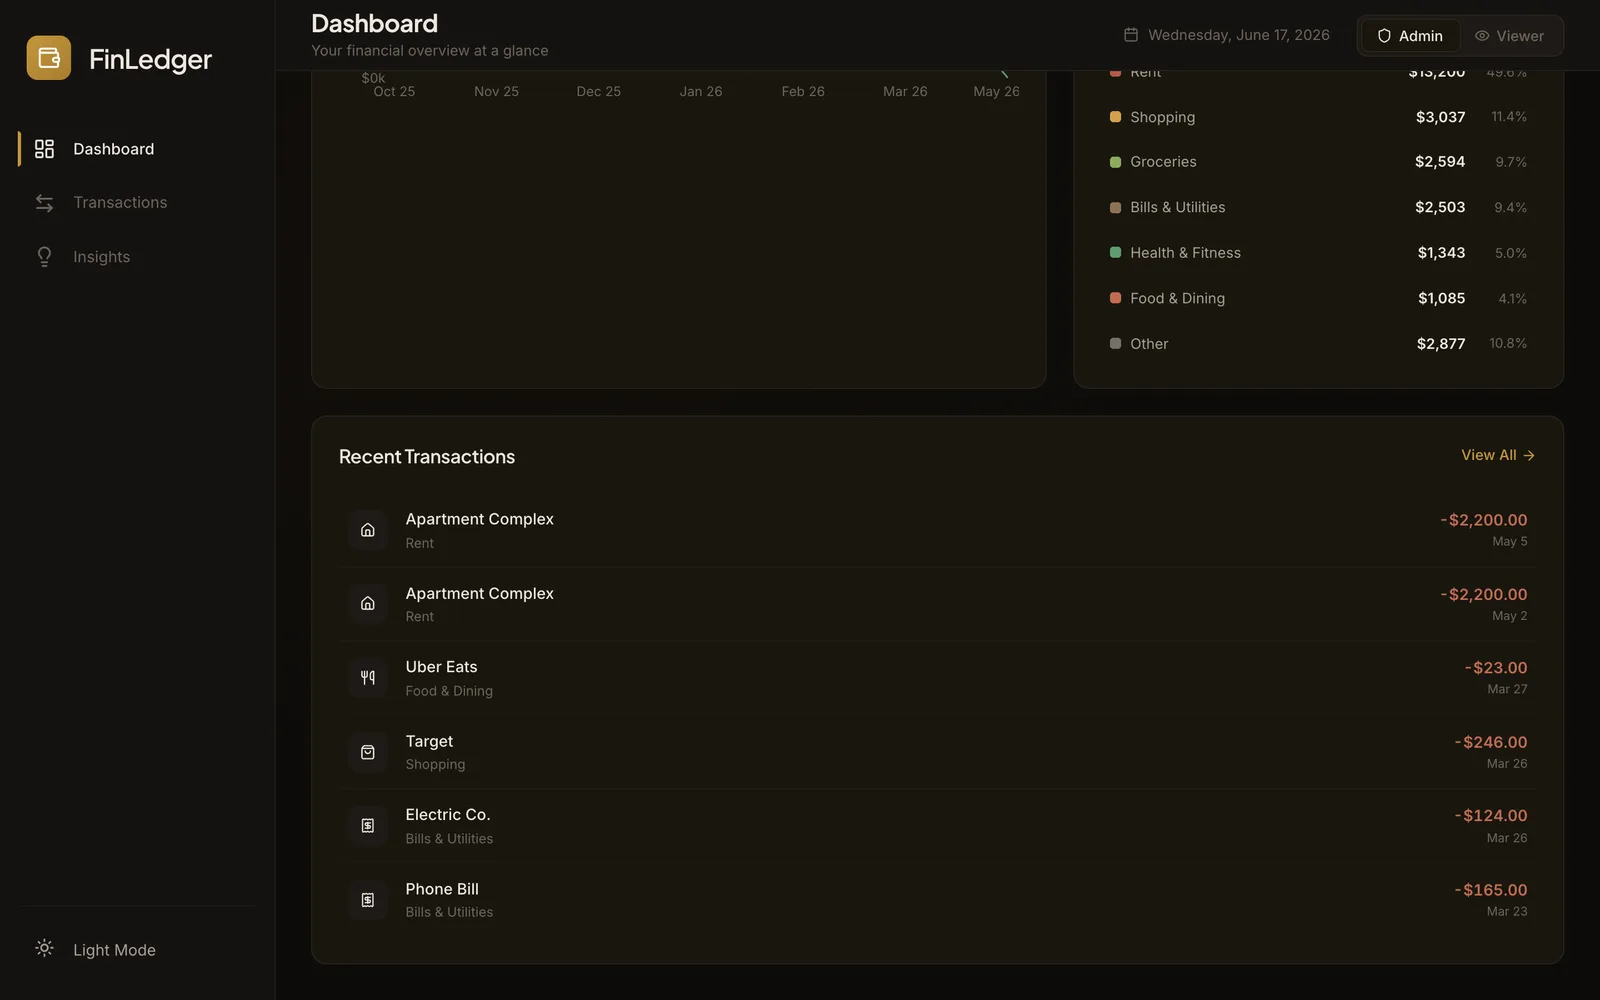Click the Mar 26 chart axis label
This screenshot has height=1000, width=1600.
coord(905,91)
